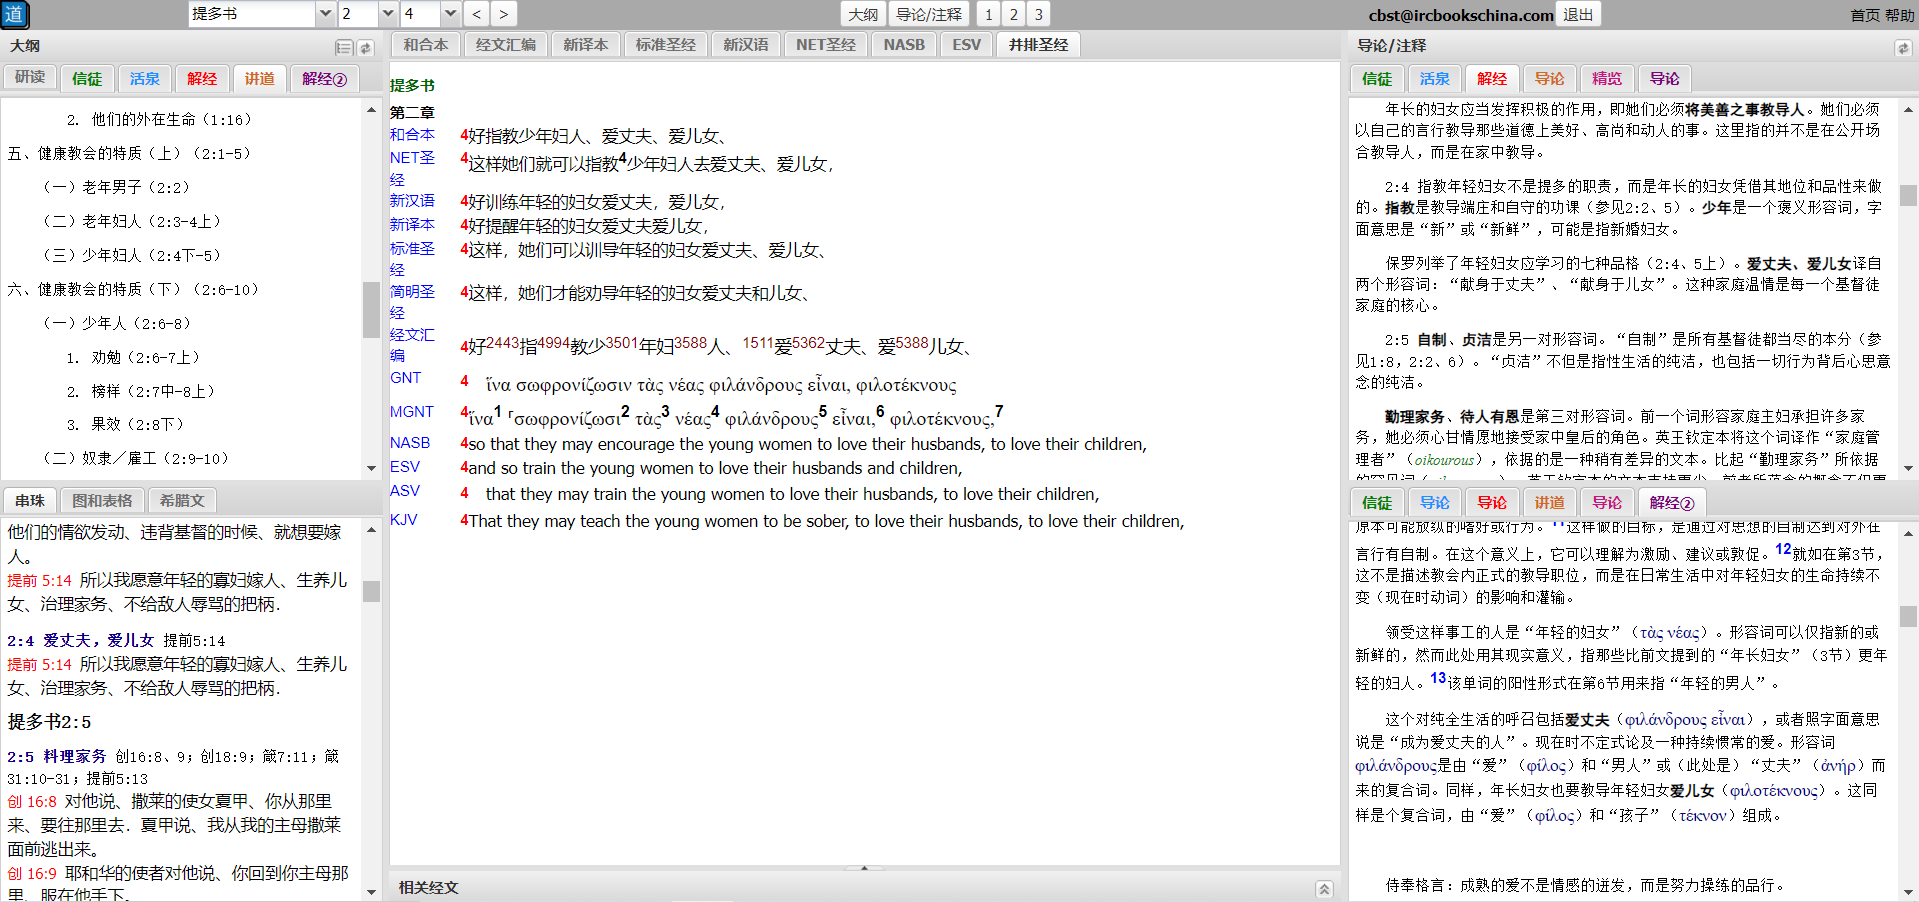Image resolution: width=1919 pixels, height=902 pixels.
Task: Click the list view icon in 大纲 header
Action: click(344, 47)
